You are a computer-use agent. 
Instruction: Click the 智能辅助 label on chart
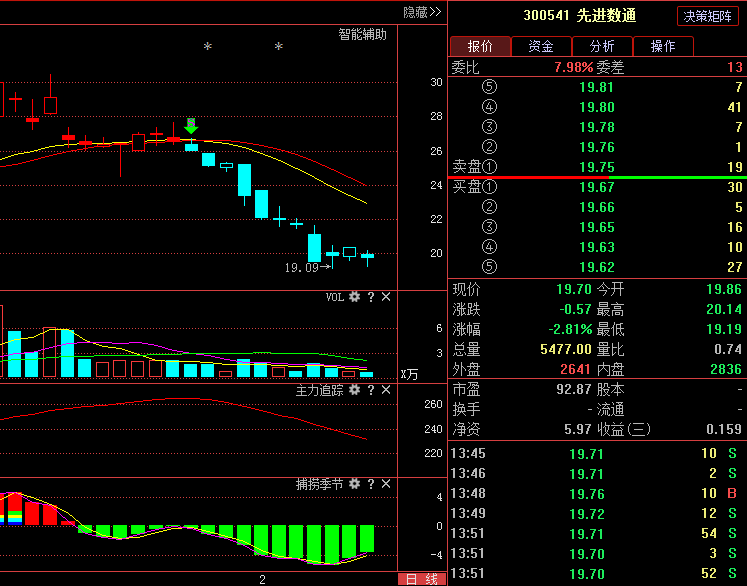[x=362, y=35]
